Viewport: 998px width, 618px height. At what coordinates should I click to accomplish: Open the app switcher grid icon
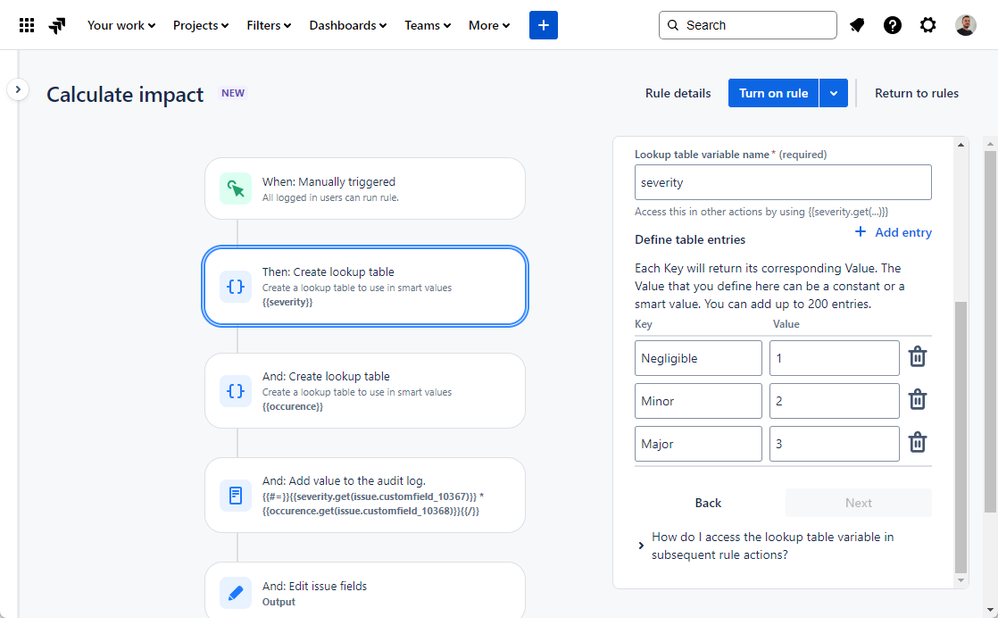(27, 25)
